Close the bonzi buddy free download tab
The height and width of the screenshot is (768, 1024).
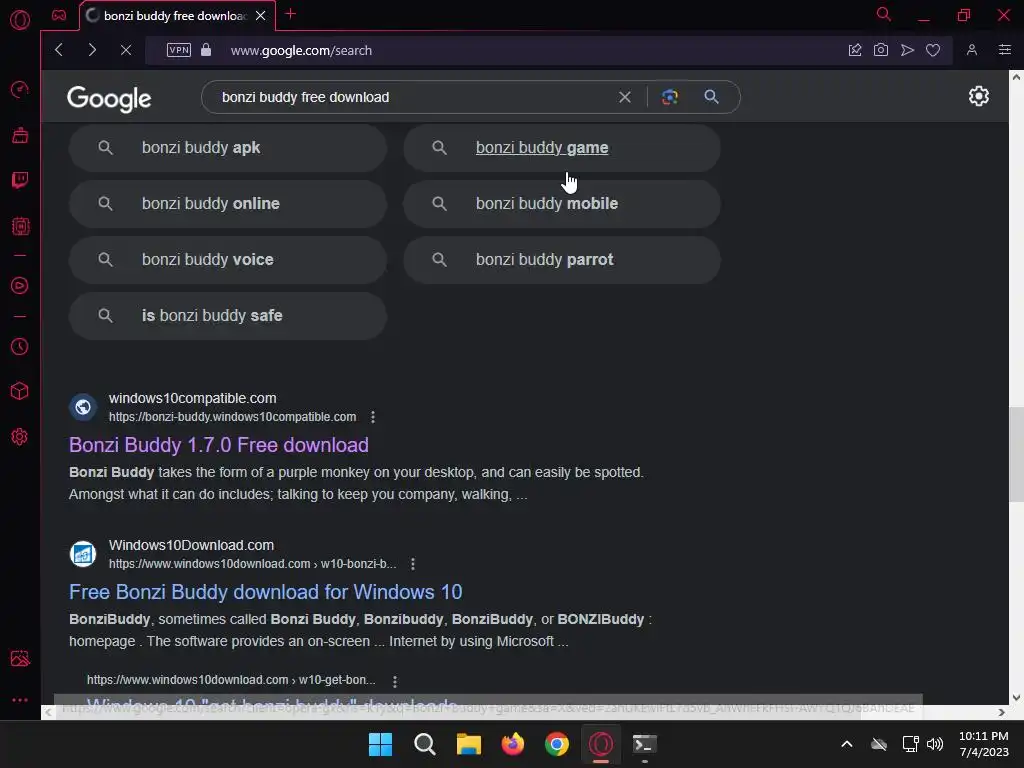tap(261, 15)
